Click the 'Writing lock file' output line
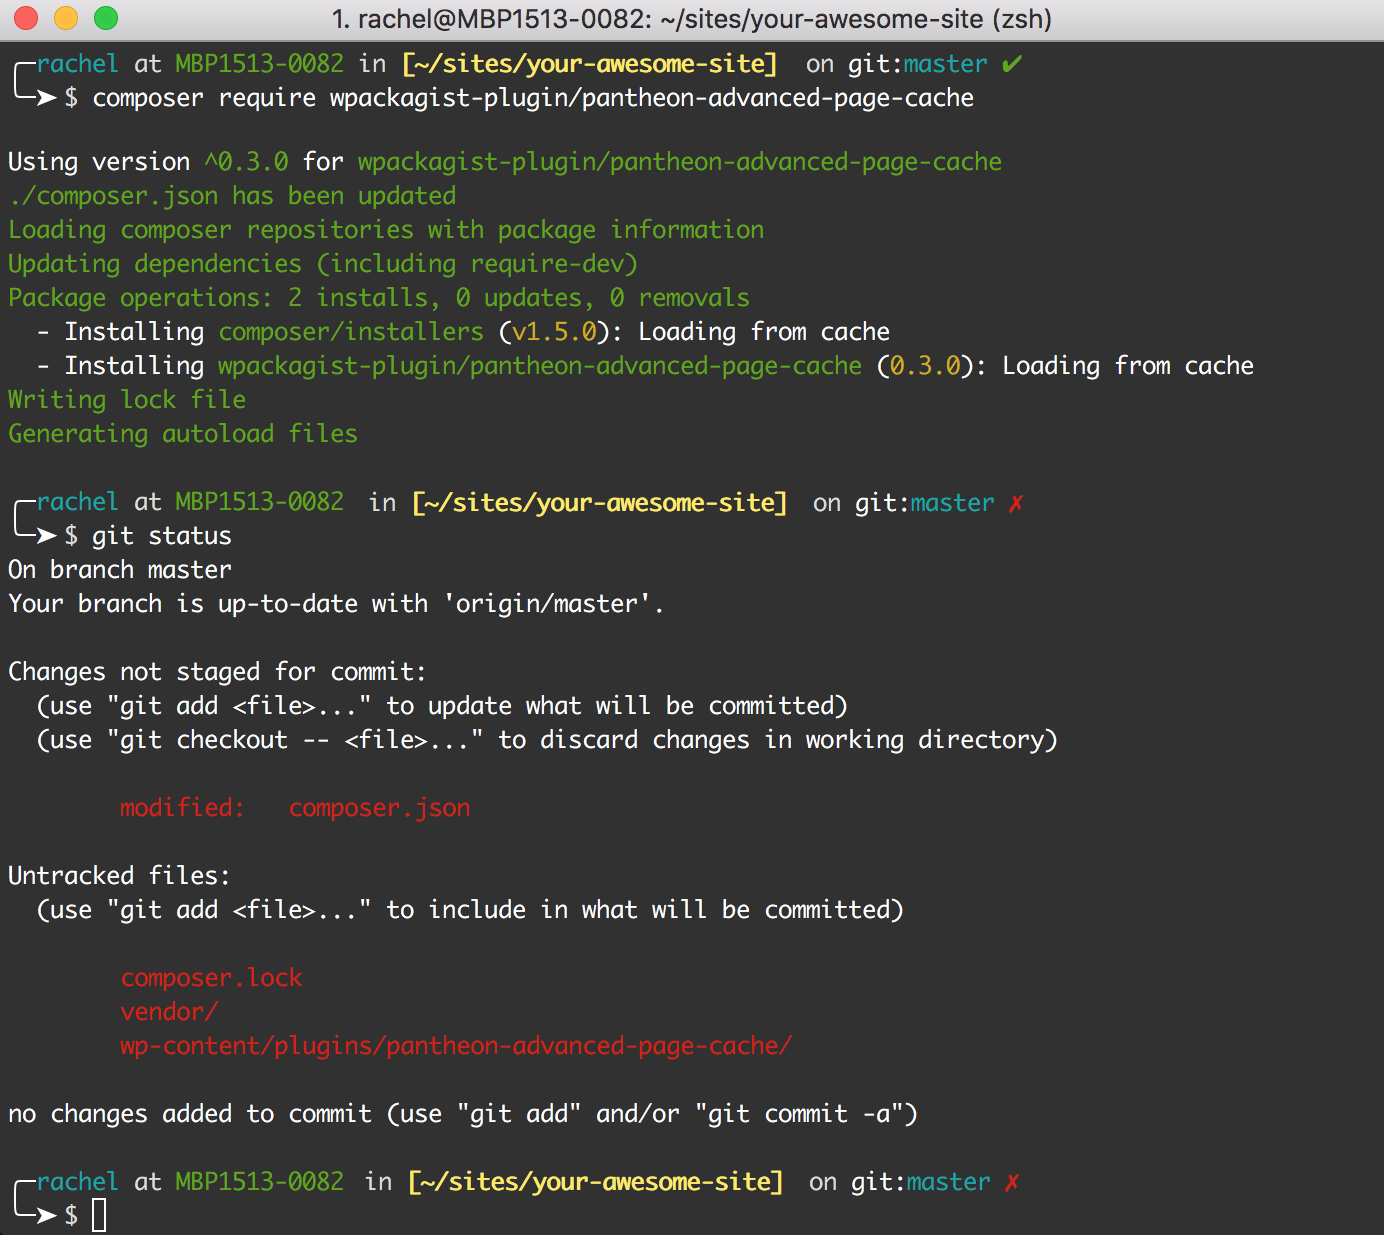1384x1235 pixels. (127, 400)
